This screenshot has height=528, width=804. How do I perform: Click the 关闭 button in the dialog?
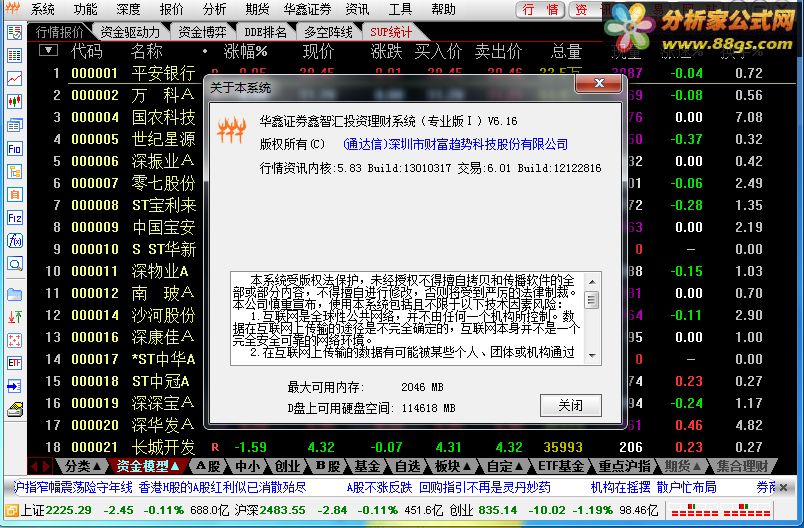coord(571,405)
